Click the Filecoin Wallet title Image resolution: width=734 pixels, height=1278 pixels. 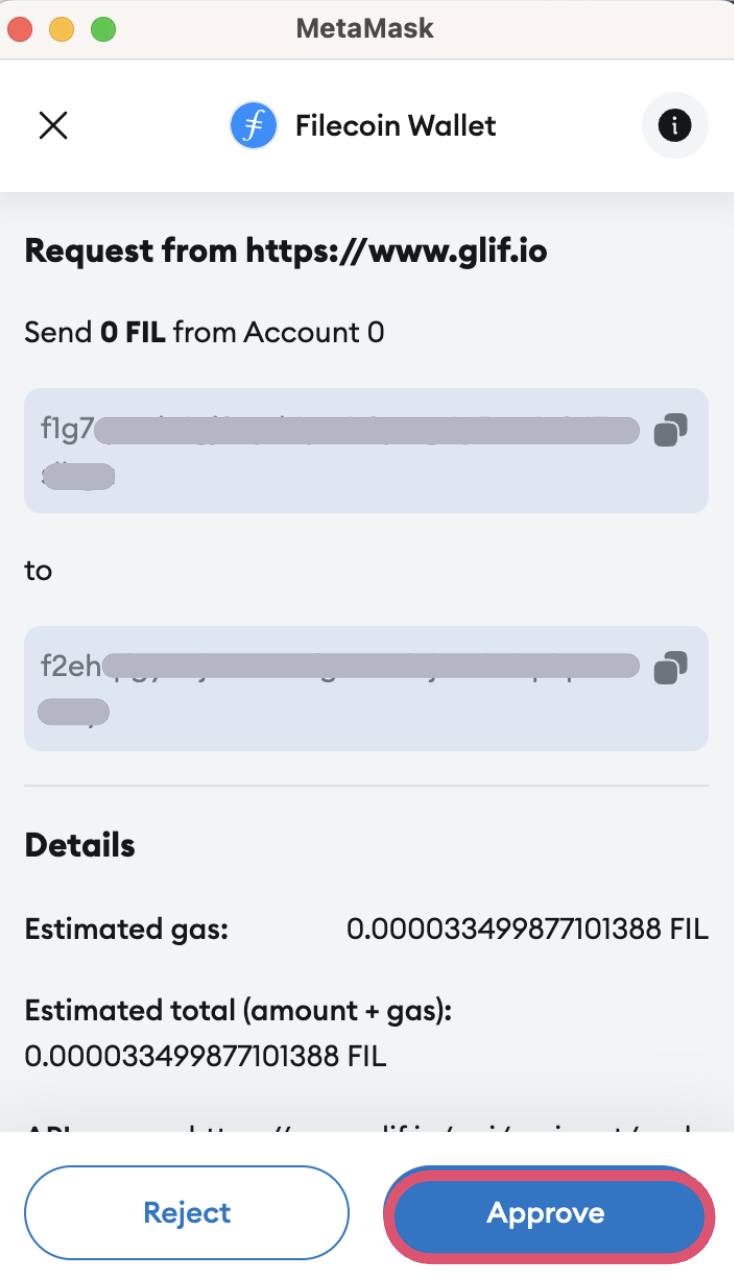pyautogui.click(x=396, y=126)
